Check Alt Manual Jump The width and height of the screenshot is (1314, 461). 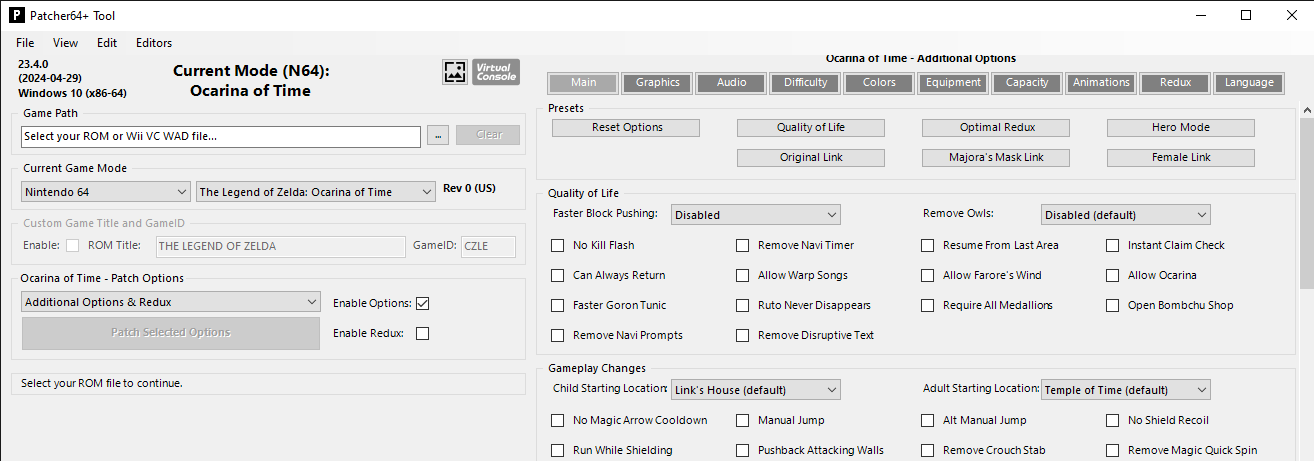click(928, 420)
